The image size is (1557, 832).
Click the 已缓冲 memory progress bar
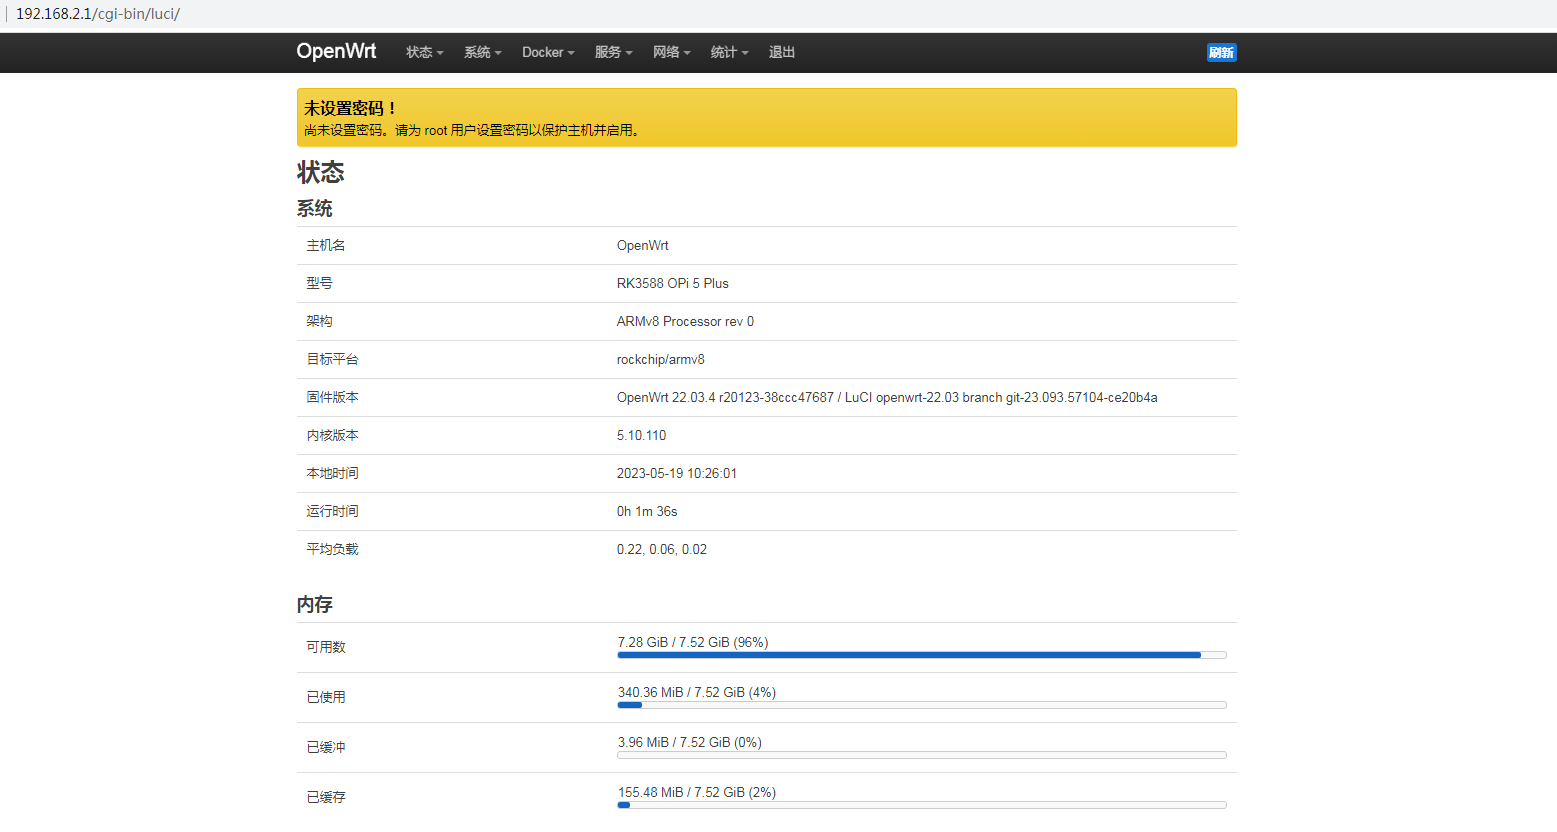922,755
